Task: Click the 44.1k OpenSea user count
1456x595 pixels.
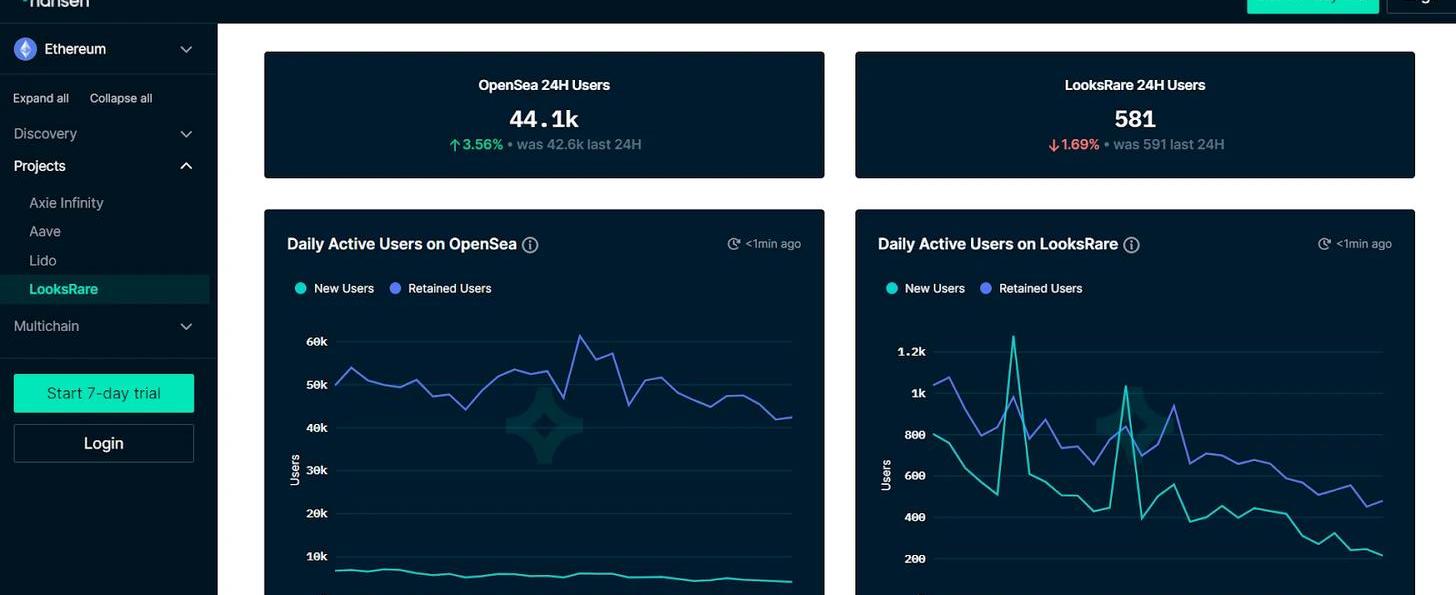Action: 544,119
